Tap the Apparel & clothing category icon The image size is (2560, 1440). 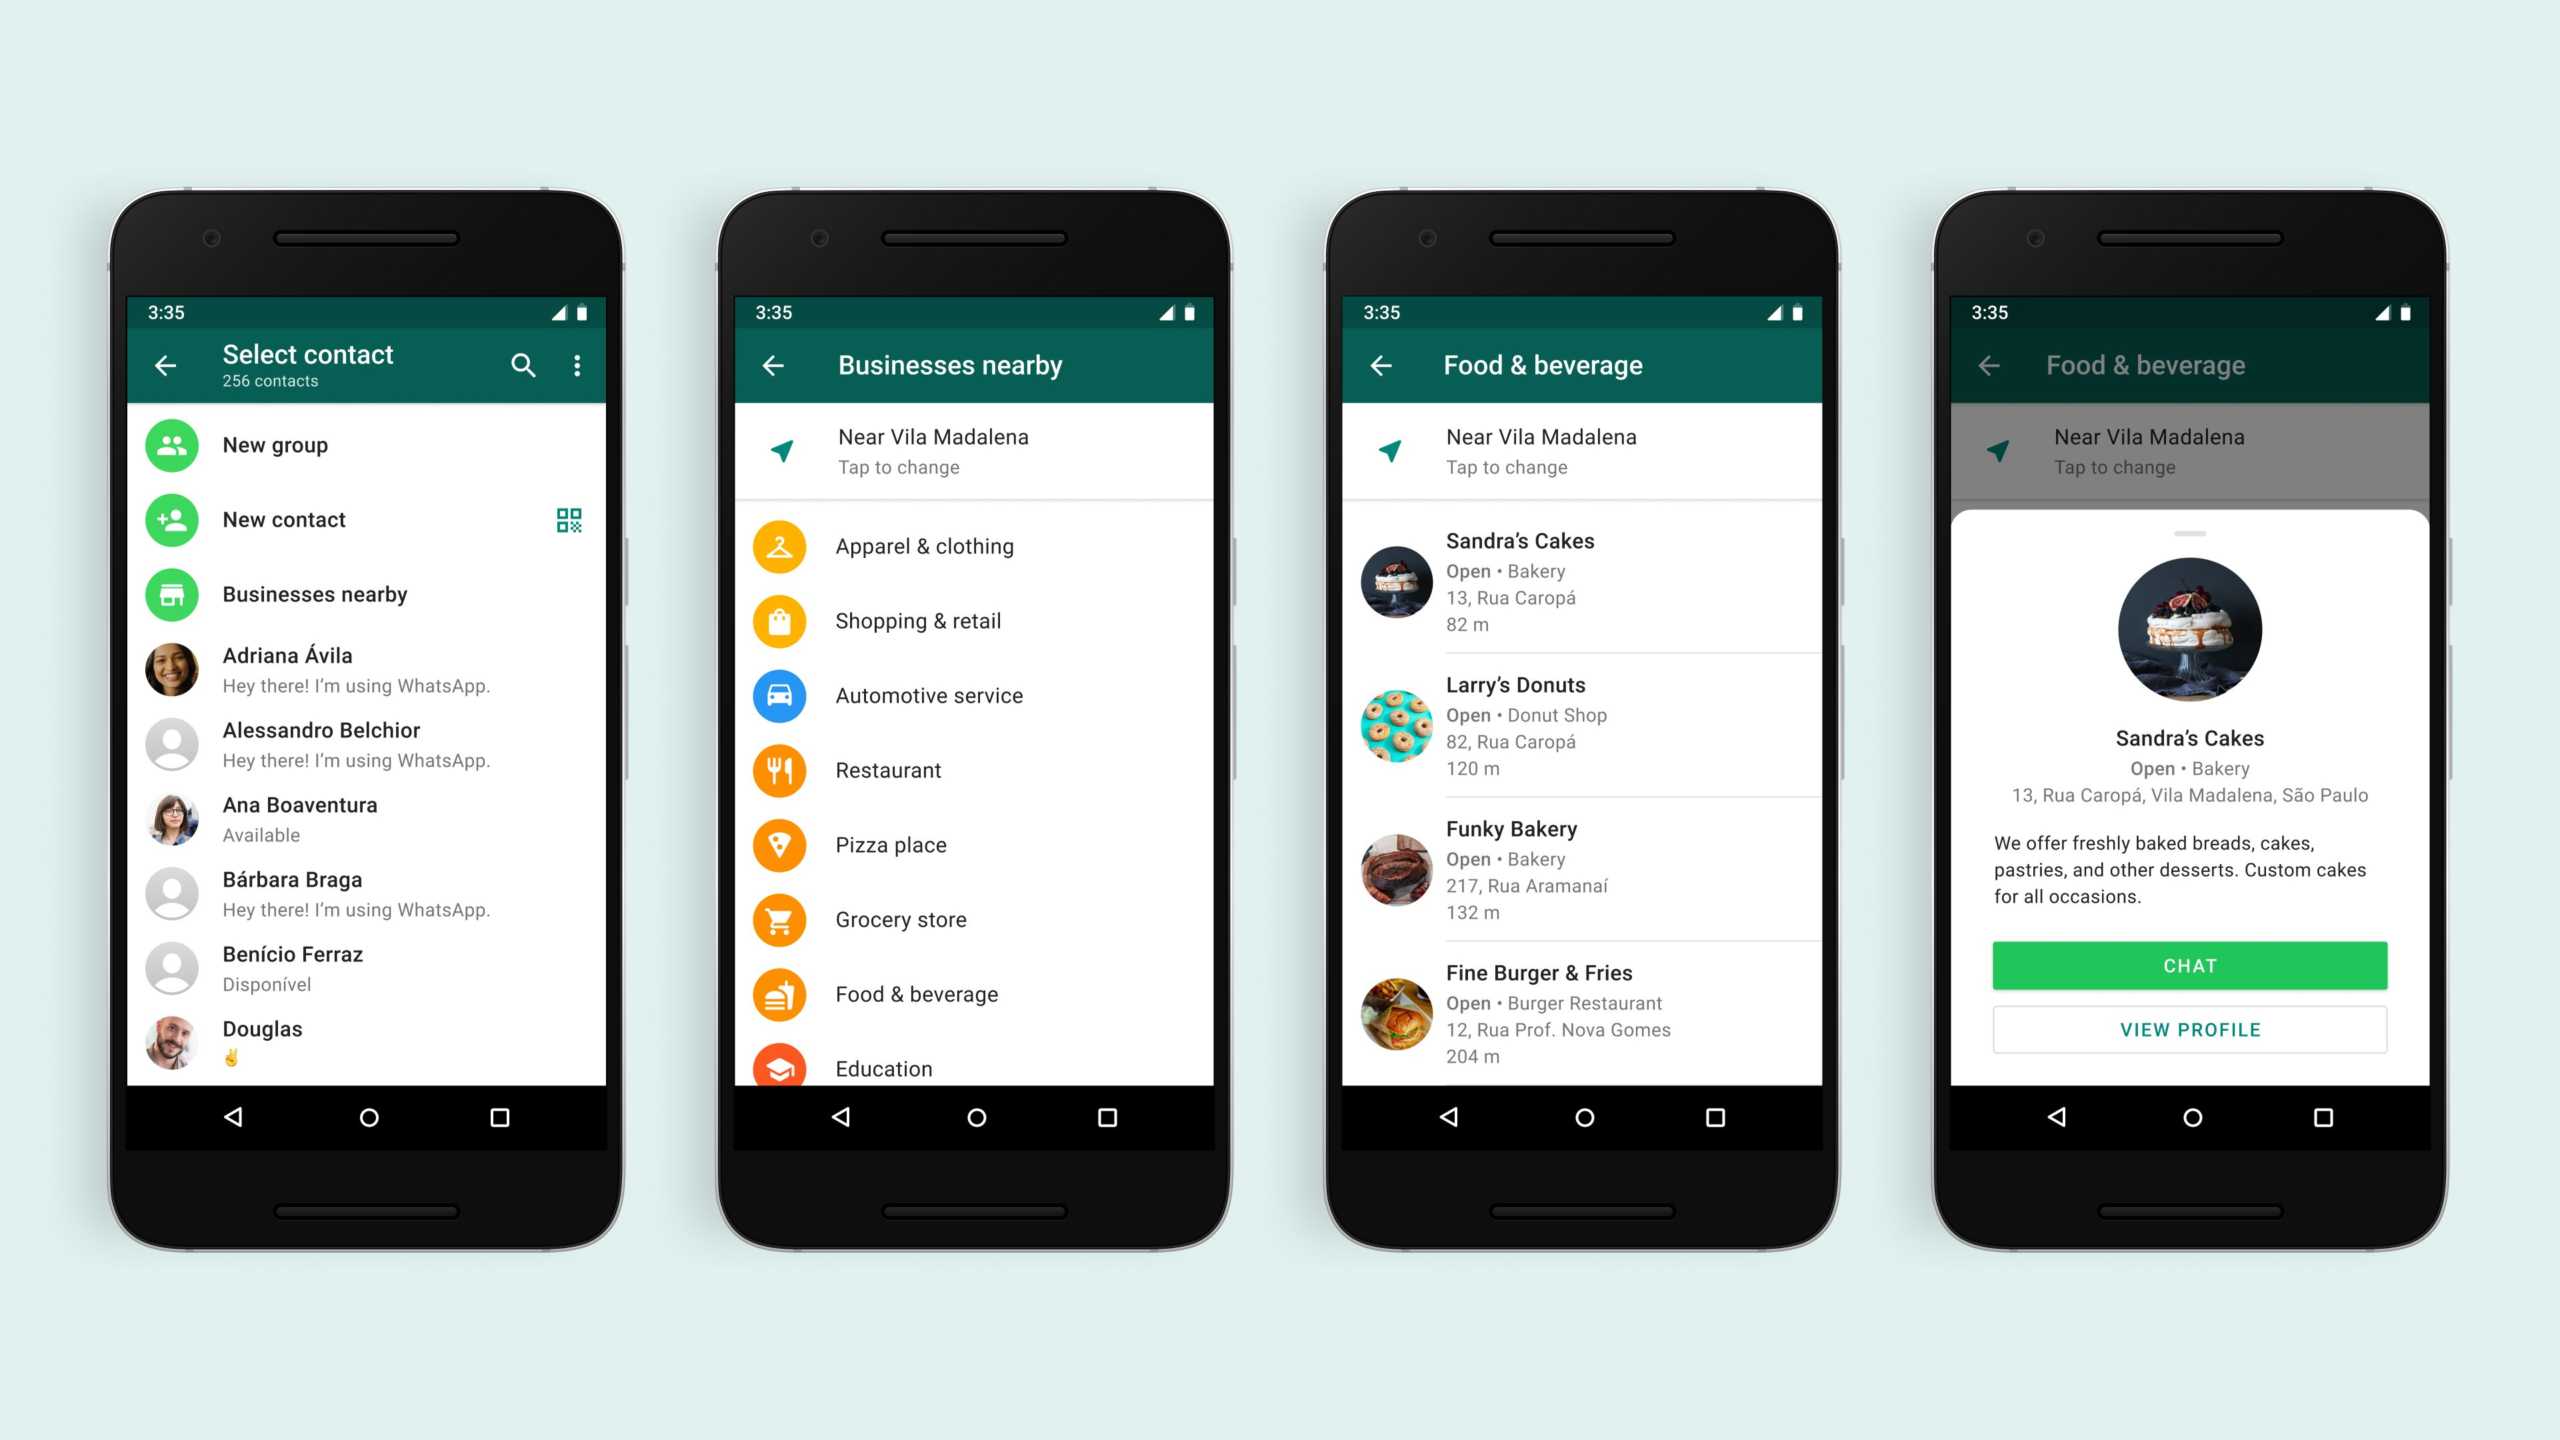782,545
